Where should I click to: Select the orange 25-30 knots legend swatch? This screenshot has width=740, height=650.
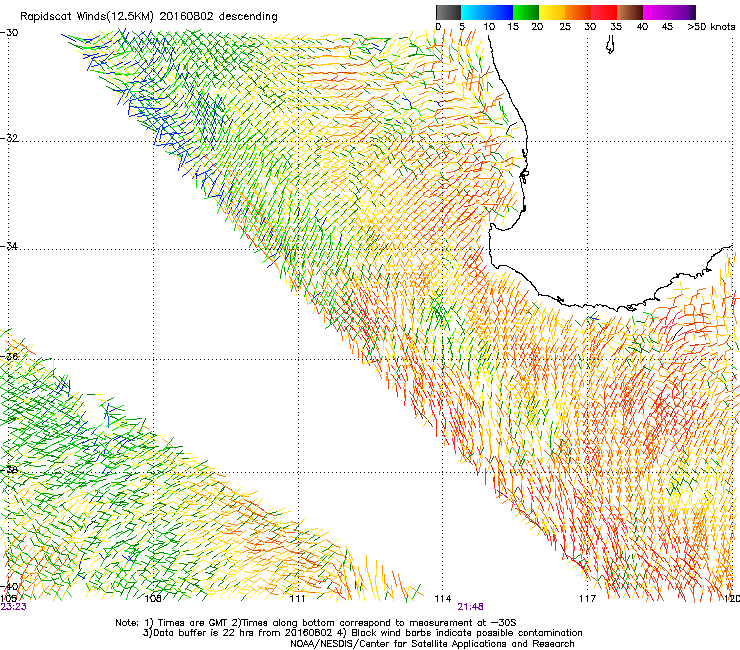(x=578, y=12)
